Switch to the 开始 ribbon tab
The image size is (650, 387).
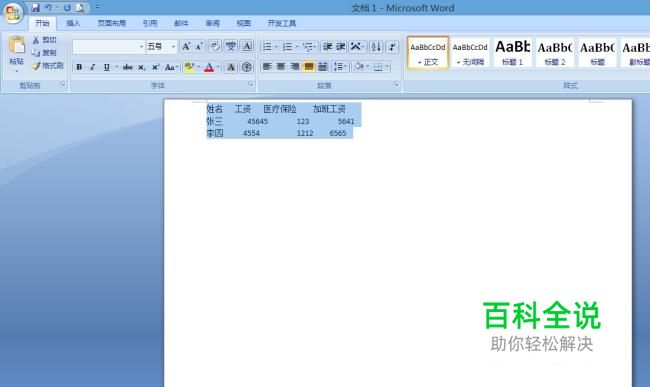(x=42, y=23)
